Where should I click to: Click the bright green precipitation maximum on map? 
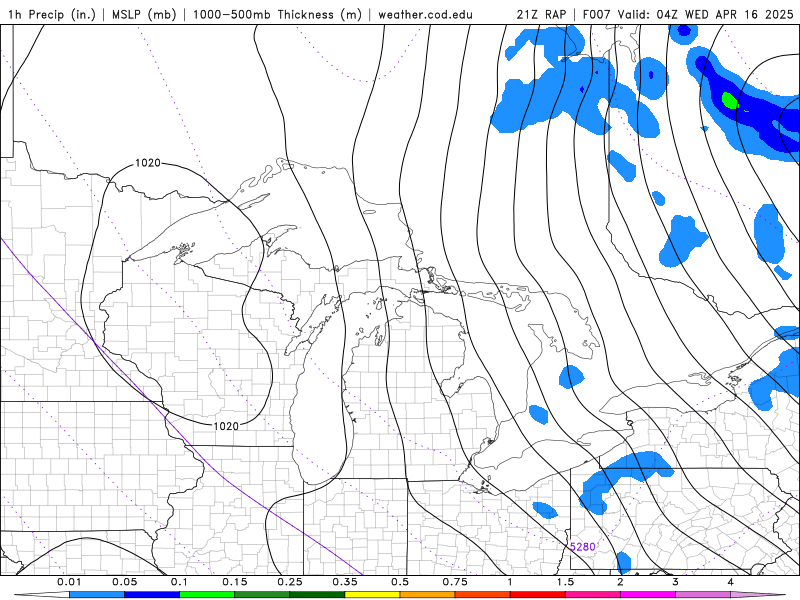(x=730, y=101)
